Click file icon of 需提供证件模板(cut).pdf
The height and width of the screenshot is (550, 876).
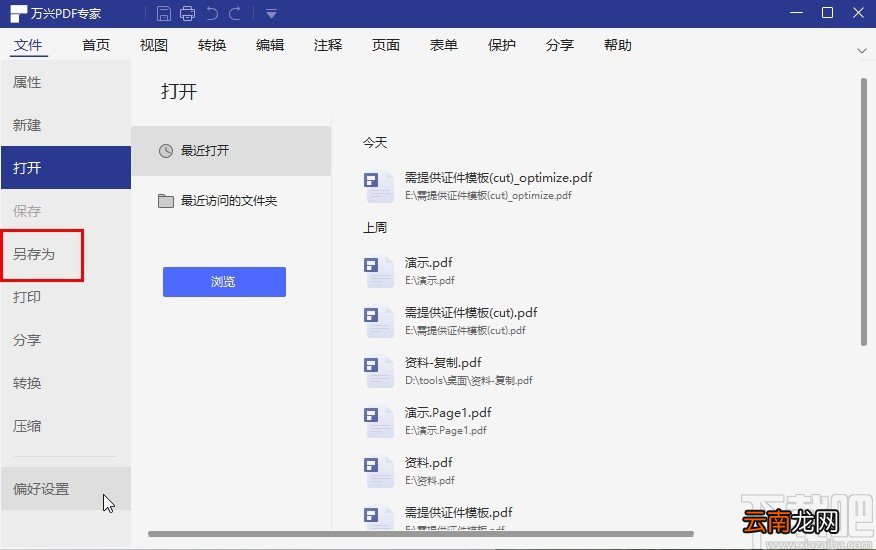click(x=379, y=321)
